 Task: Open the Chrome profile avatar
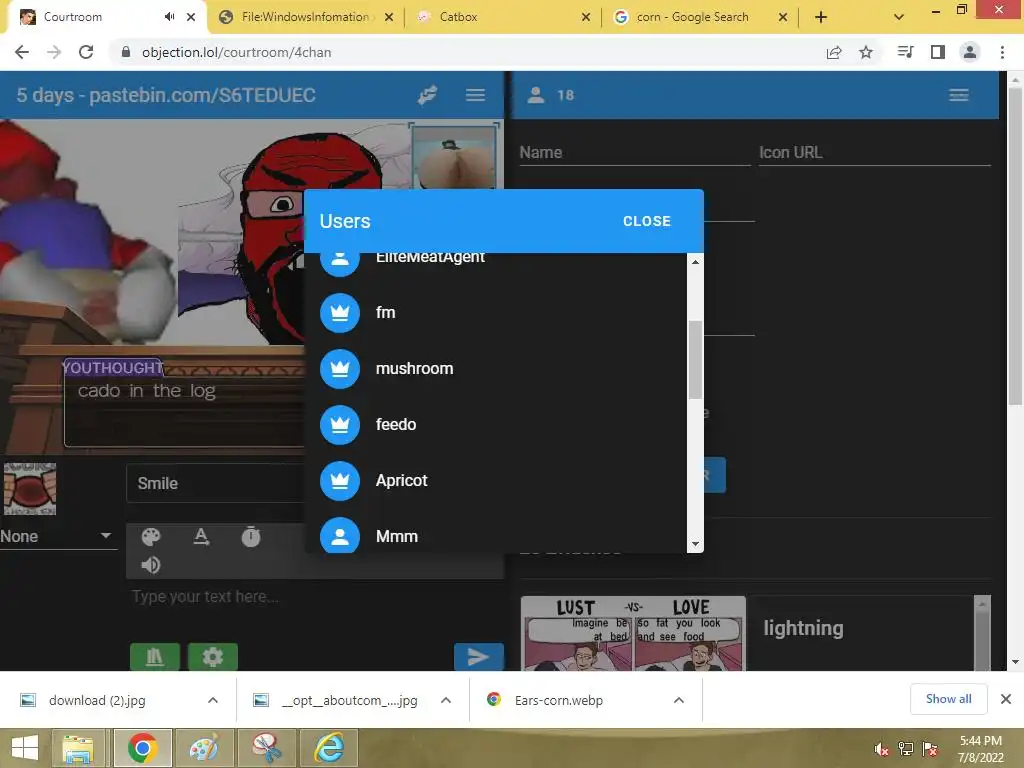[x=970, y=52]
